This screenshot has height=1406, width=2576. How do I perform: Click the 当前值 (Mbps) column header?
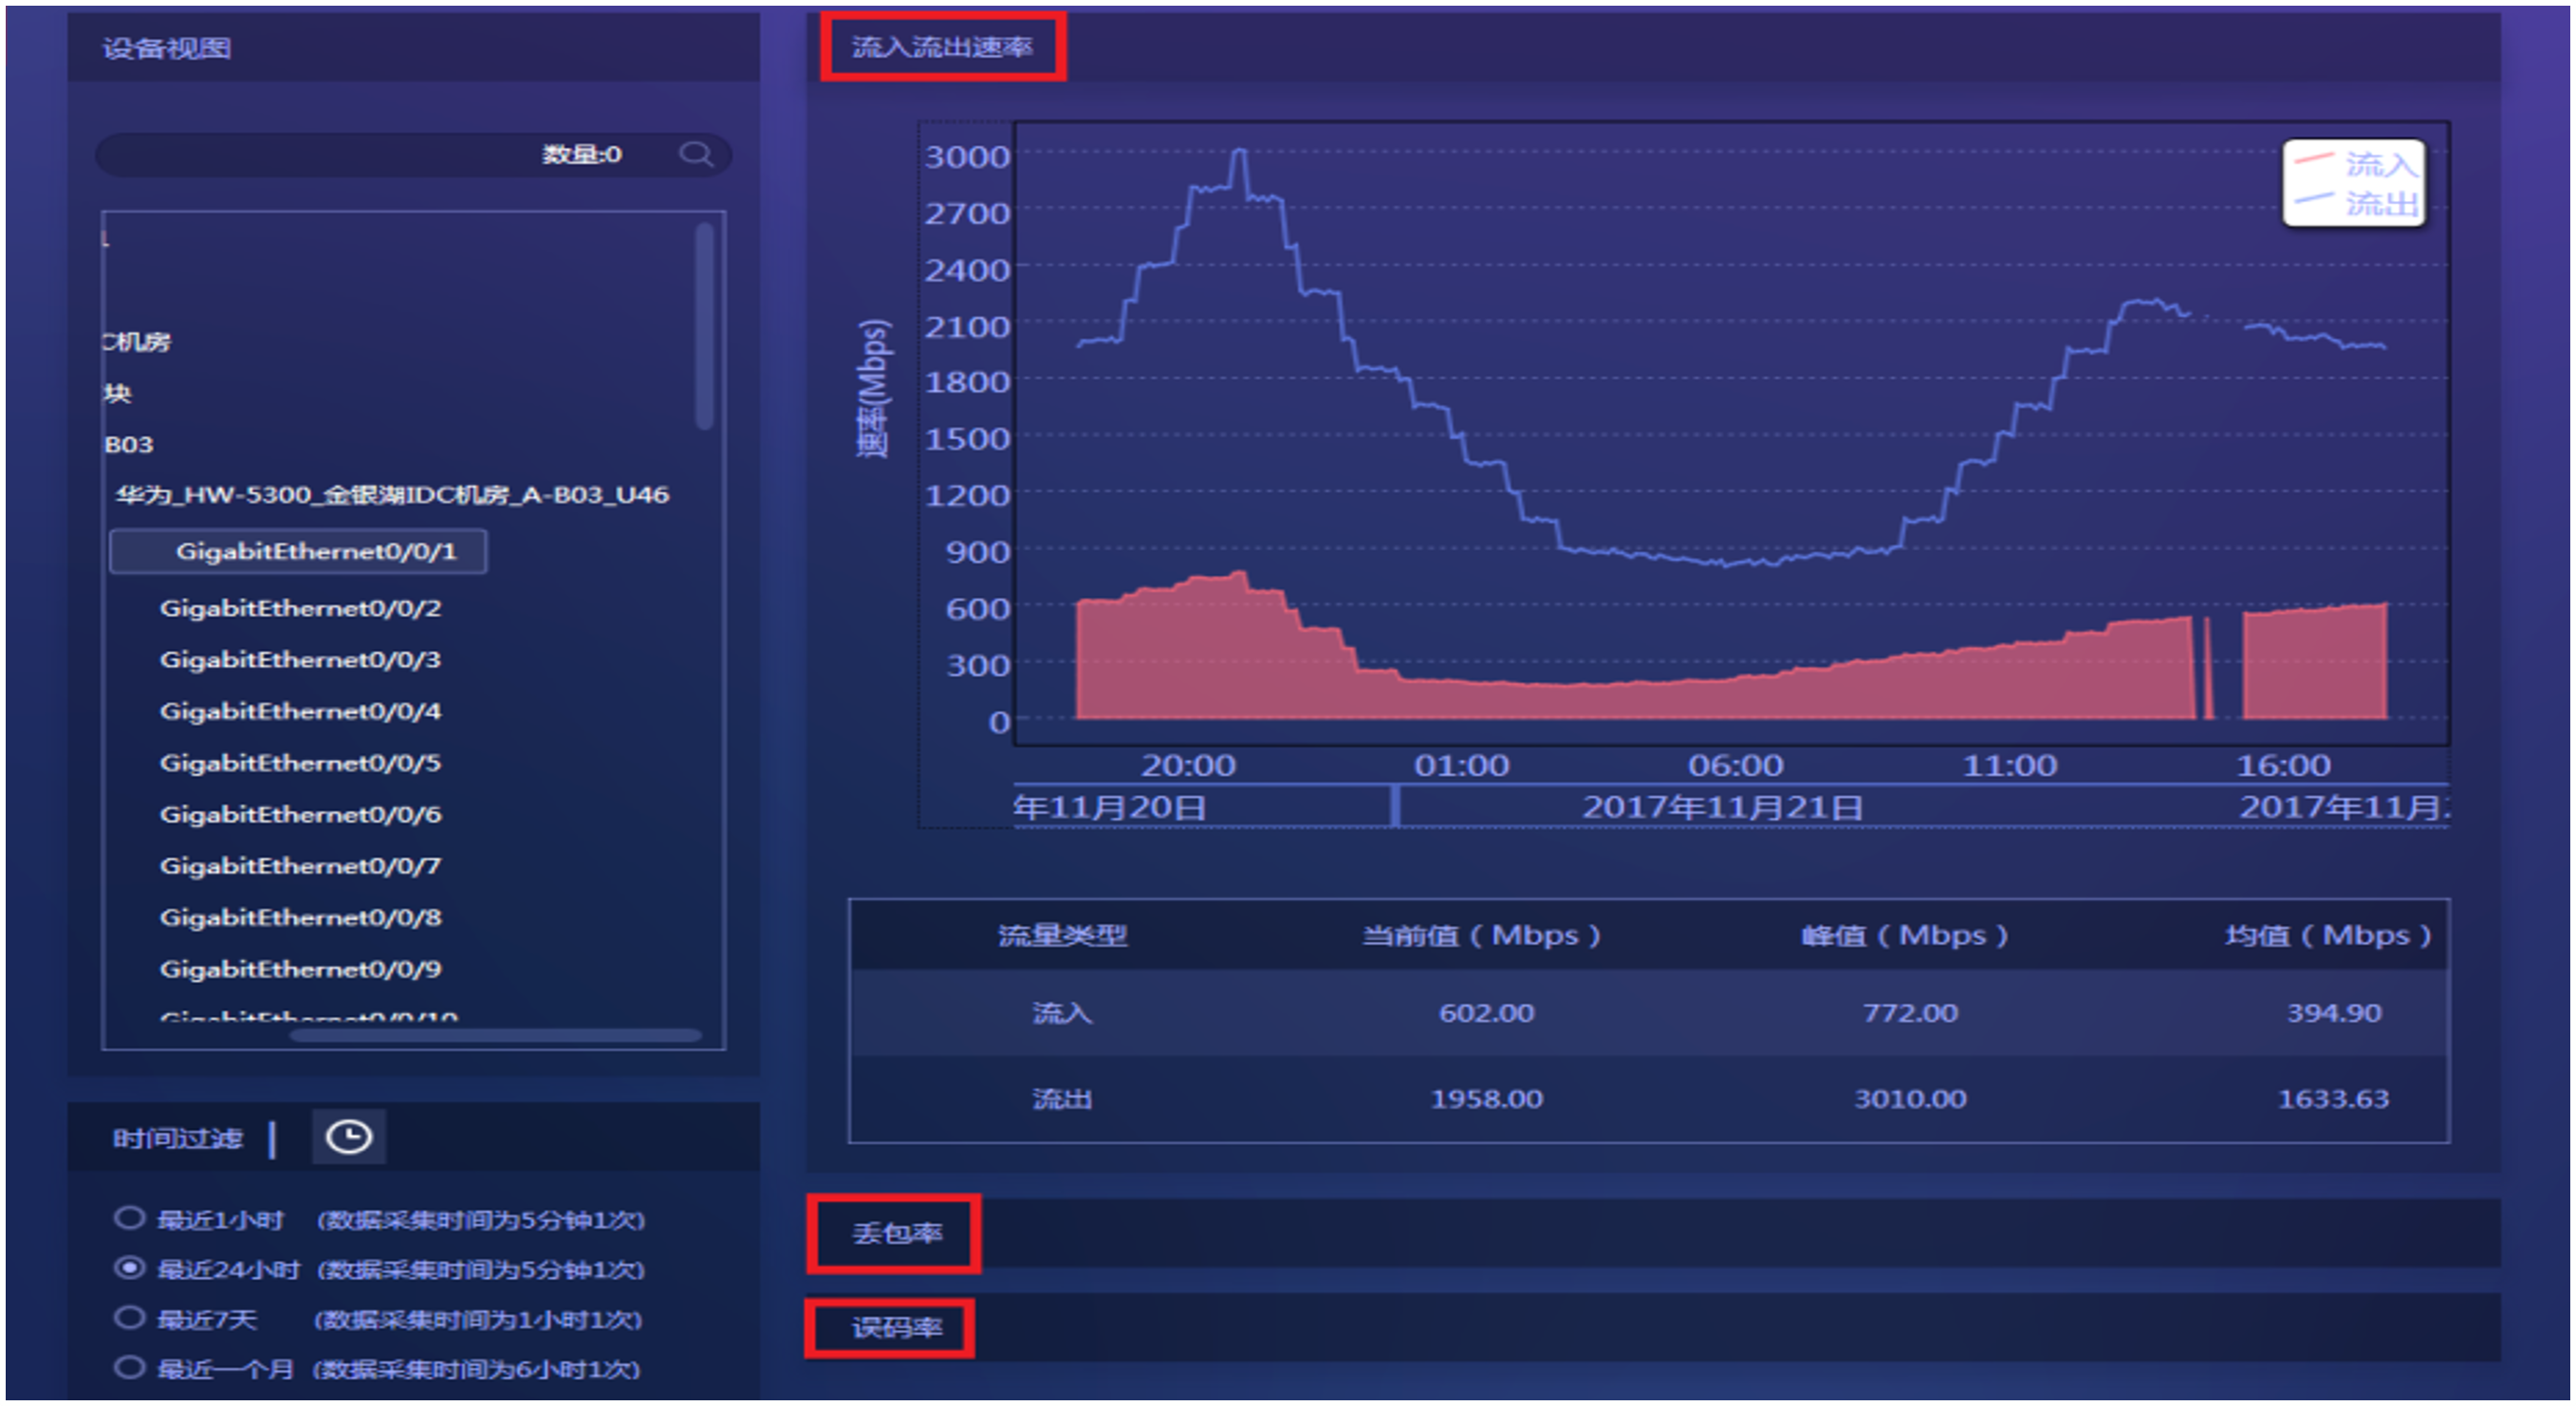tap(1481, 935)
